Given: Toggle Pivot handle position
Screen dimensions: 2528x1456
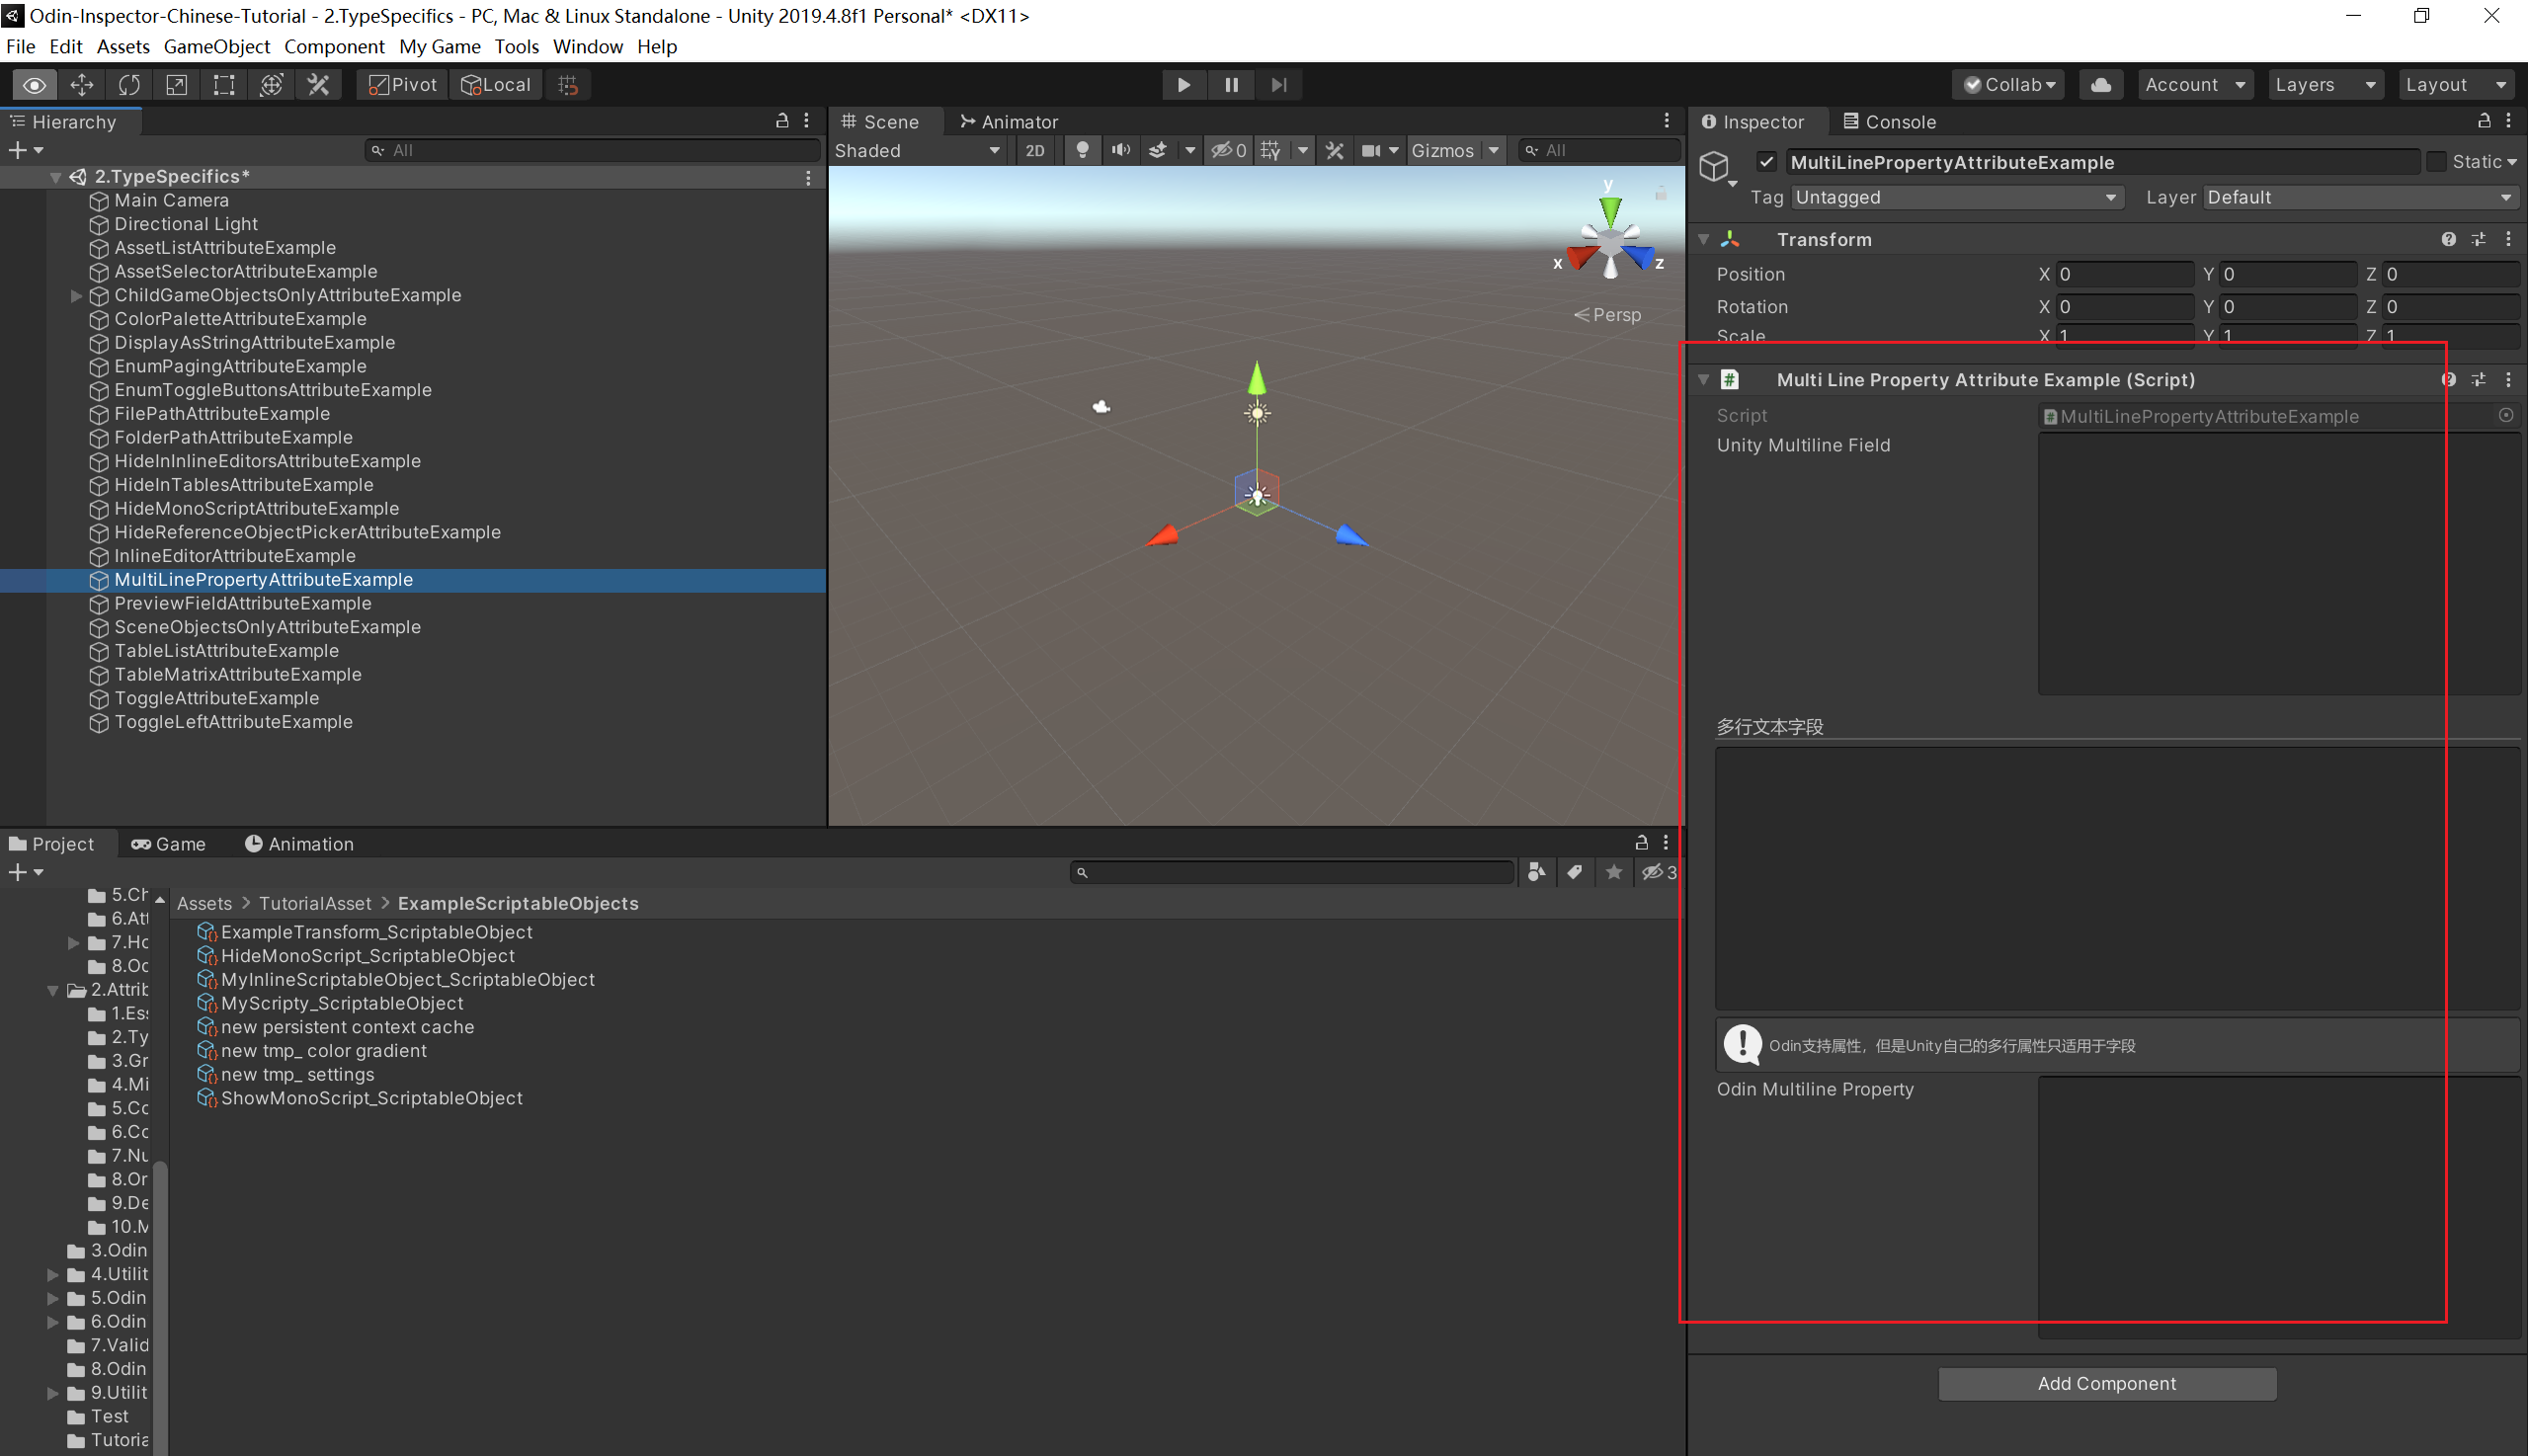Looking at the screenshot, I should pos(403,85).
